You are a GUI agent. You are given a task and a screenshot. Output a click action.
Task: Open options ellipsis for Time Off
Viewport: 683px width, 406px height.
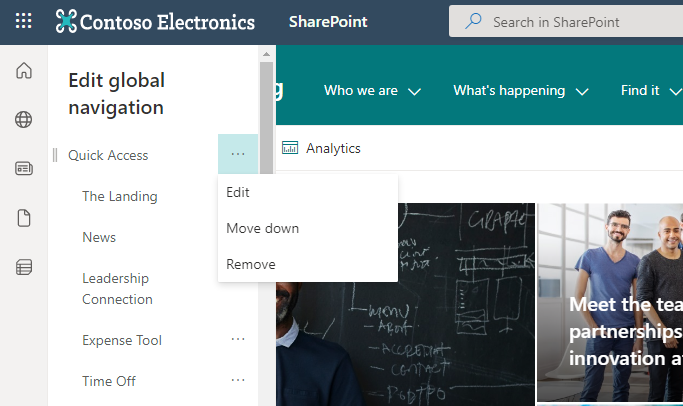pos(238,381)
